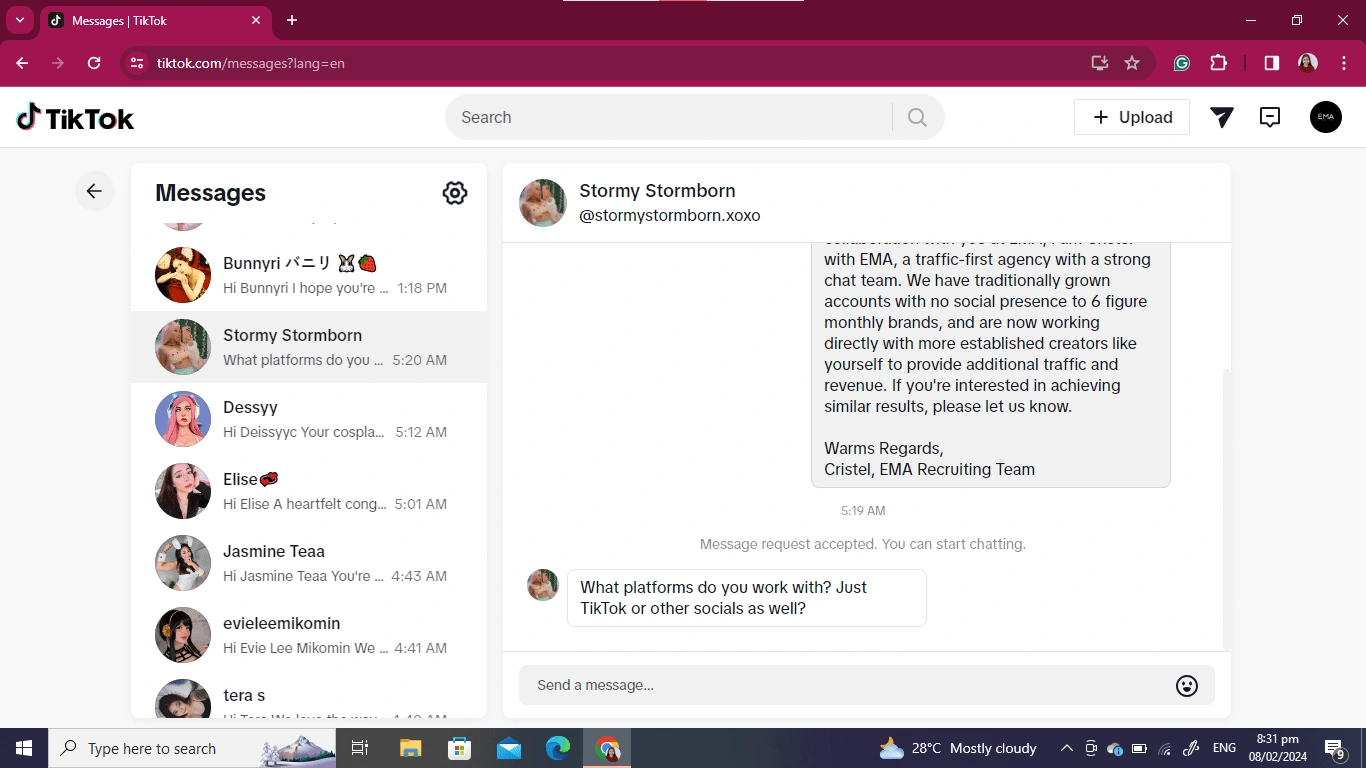Open File Explorer from the taskbar
Image resolution: width=1366 pixels, height=768 pixels.
click(x=411, y=748)
